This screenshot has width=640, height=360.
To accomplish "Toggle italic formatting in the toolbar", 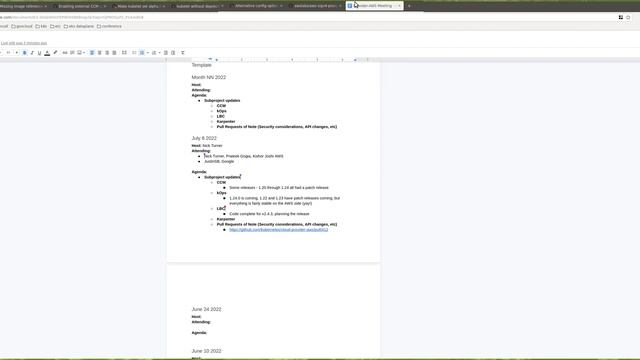I will tap(32, 53).
